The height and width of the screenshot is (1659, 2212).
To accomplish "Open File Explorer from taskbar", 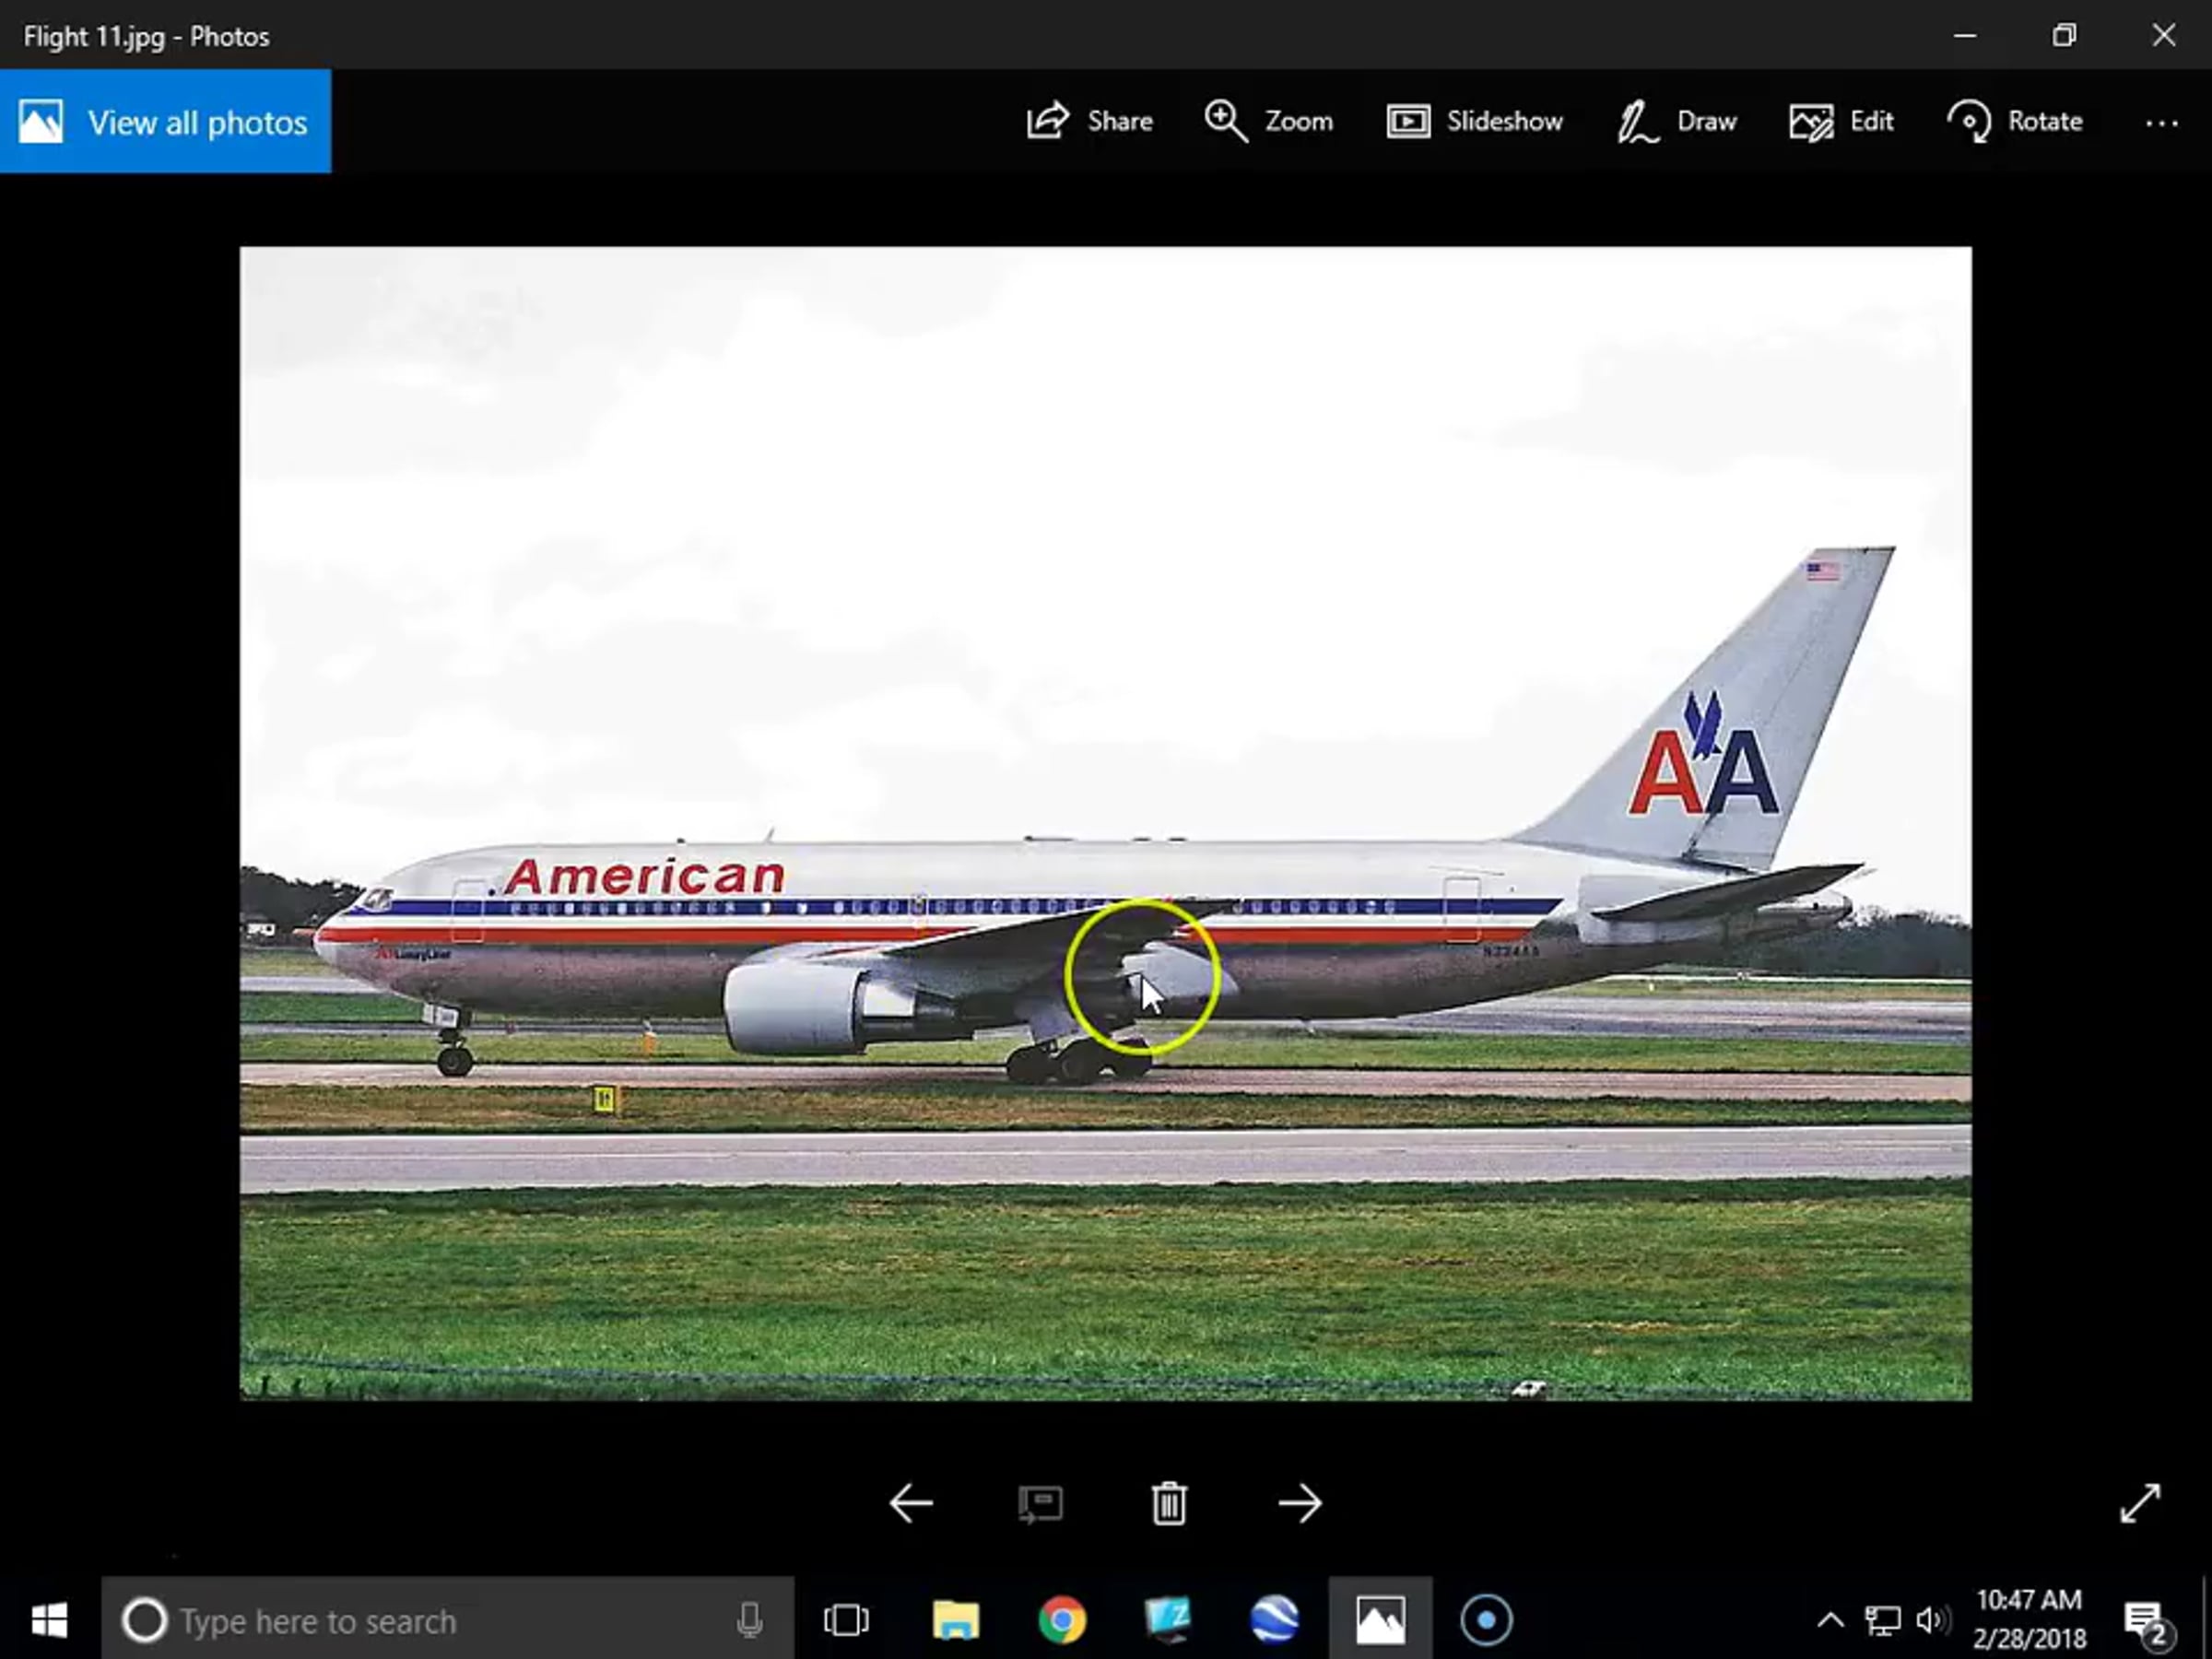I will coord(955,1619).
